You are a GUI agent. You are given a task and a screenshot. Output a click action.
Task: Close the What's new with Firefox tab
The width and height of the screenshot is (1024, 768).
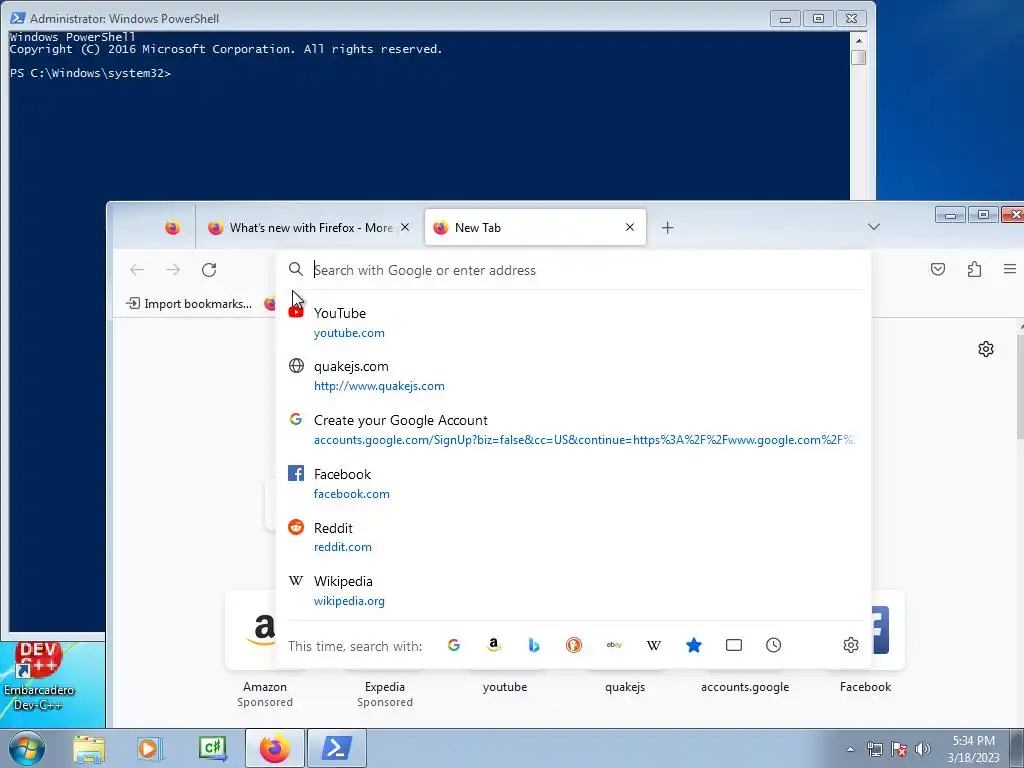[x=405, y=227]
